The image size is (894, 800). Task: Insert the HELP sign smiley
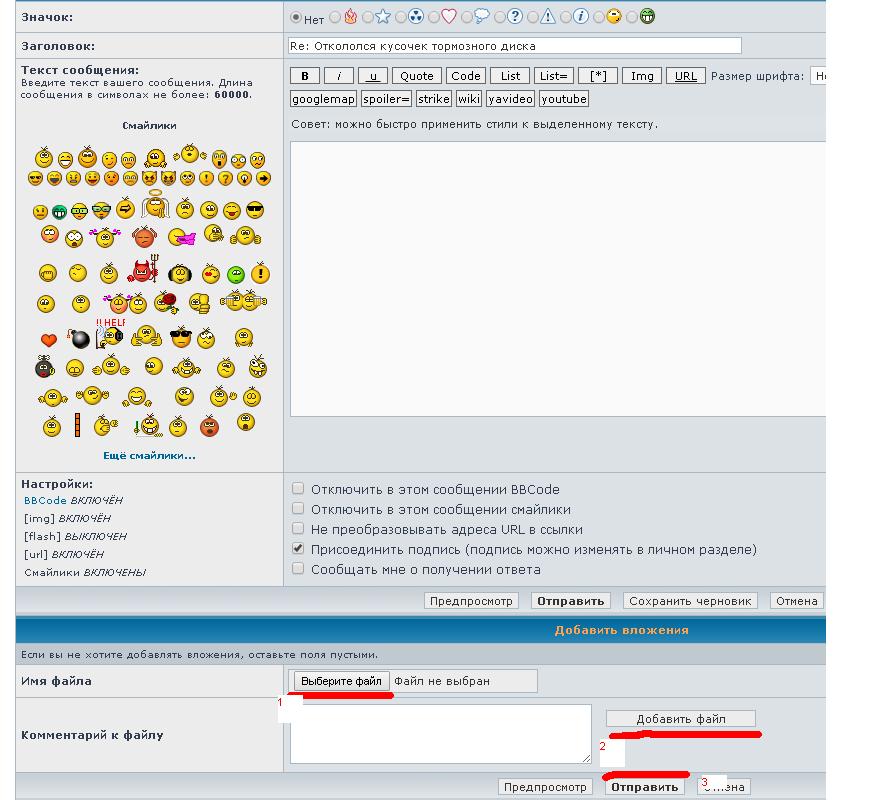click(x=110, y=335)
